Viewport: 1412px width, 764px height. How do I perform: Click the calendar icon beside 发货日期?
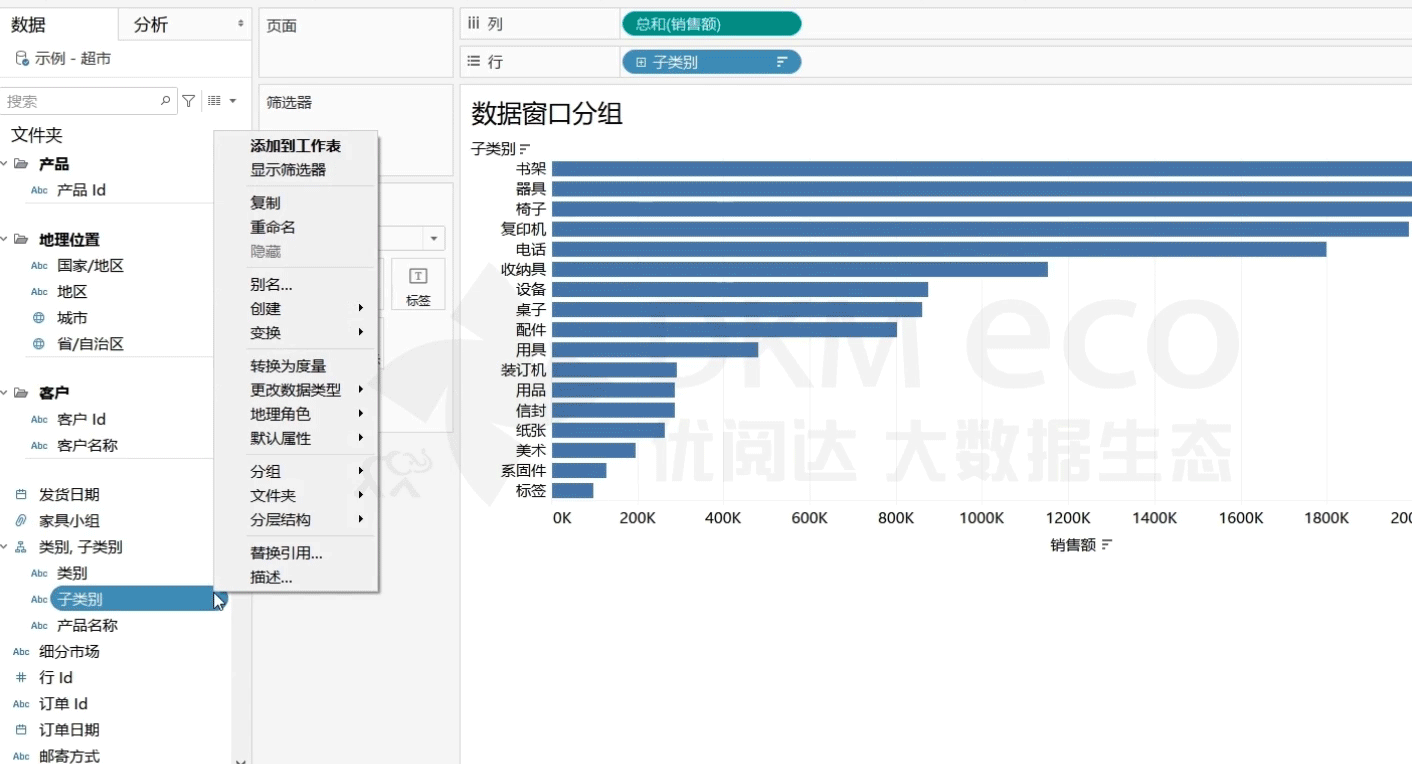coord(21,495)
